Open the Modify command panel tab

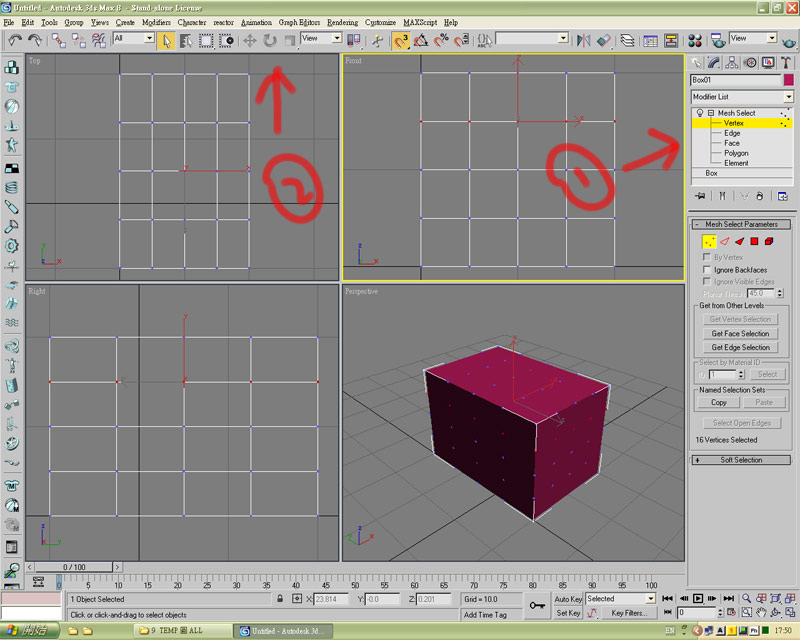click(x=714, y=63)
